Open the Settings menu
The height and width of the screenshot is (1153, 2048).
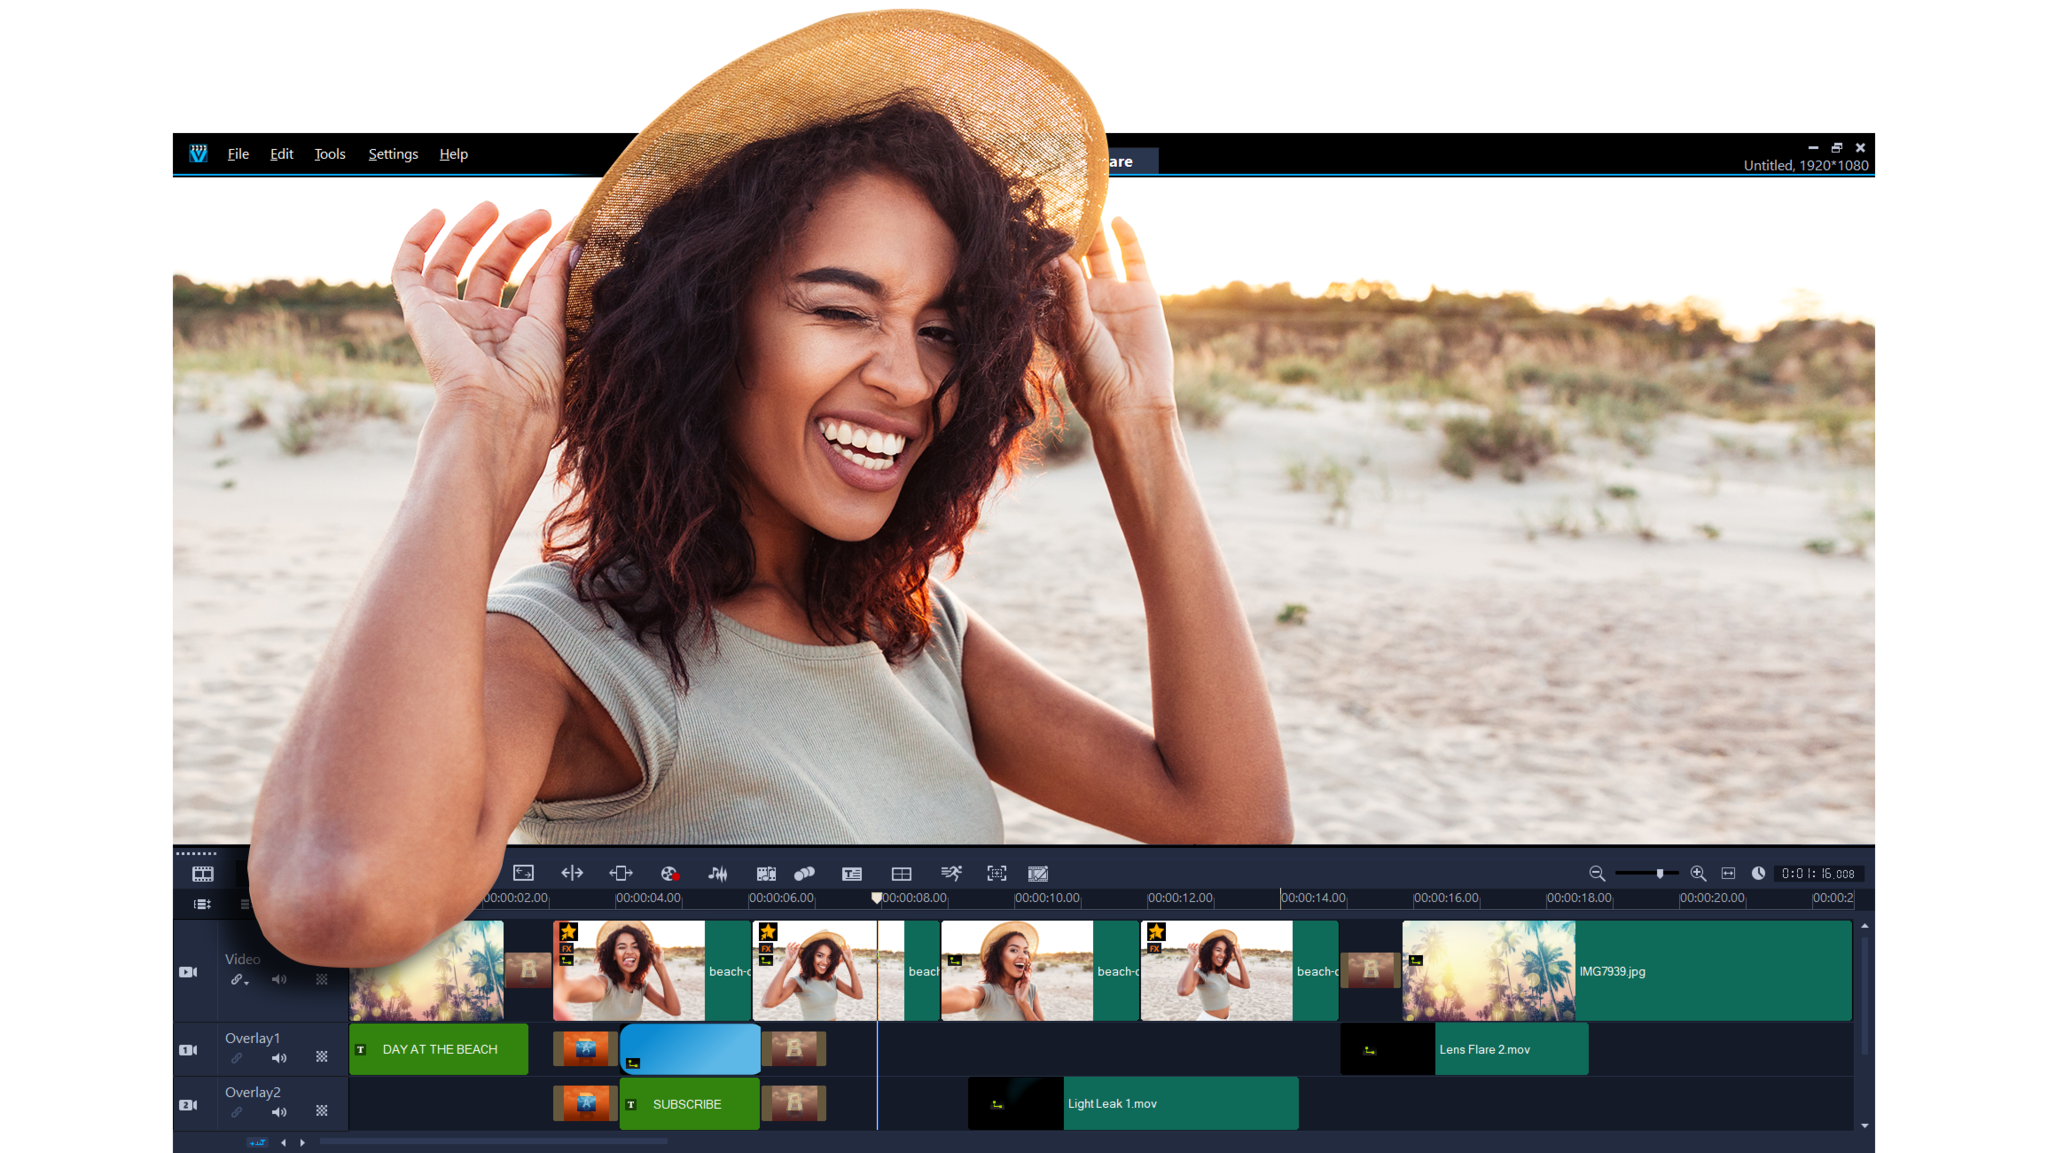pos(392,154)
